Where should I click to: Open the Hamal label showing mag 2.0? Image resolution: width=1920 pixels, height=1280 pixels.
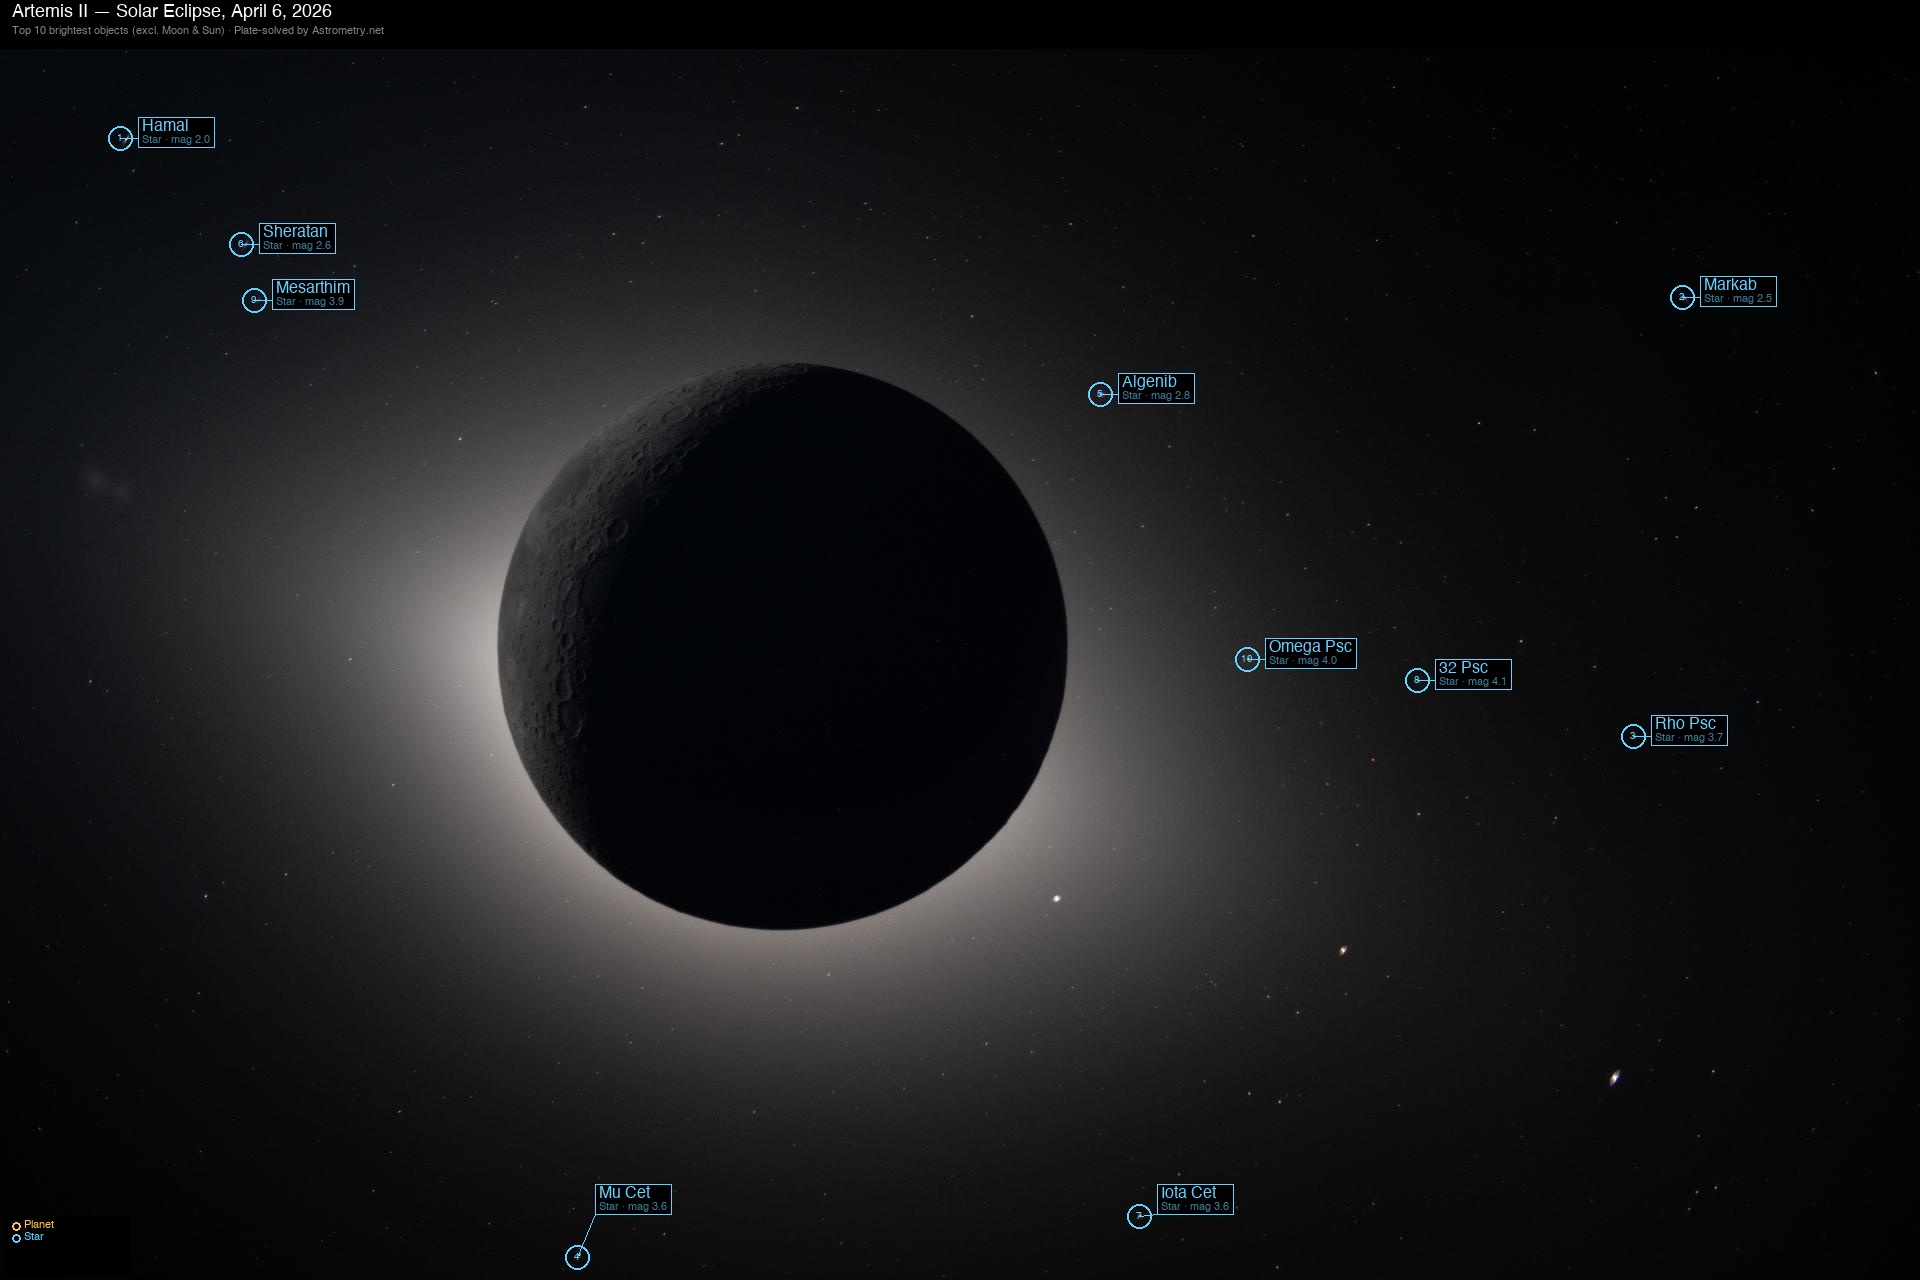[x=176, y=133]
